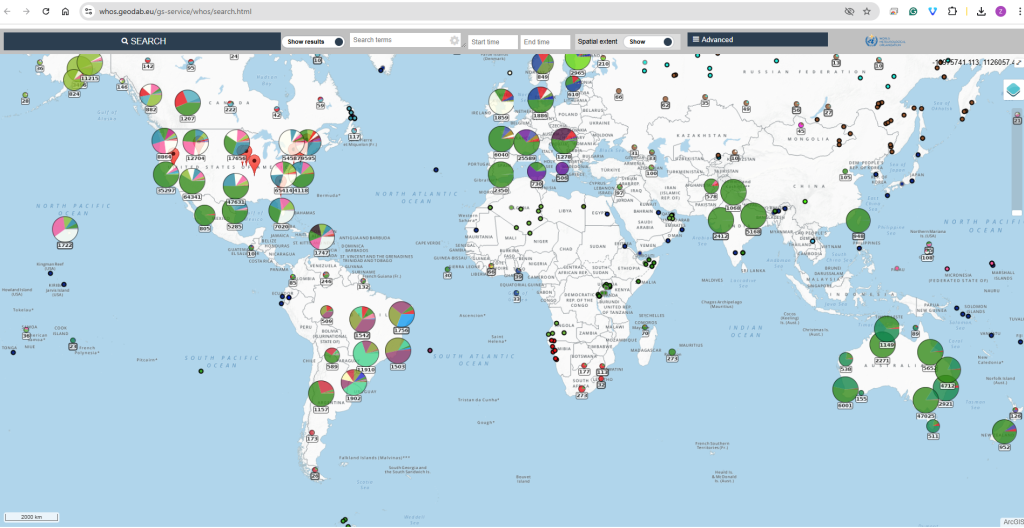
Task: Toggle the Spatial extent Show switch
Action: 666,41
